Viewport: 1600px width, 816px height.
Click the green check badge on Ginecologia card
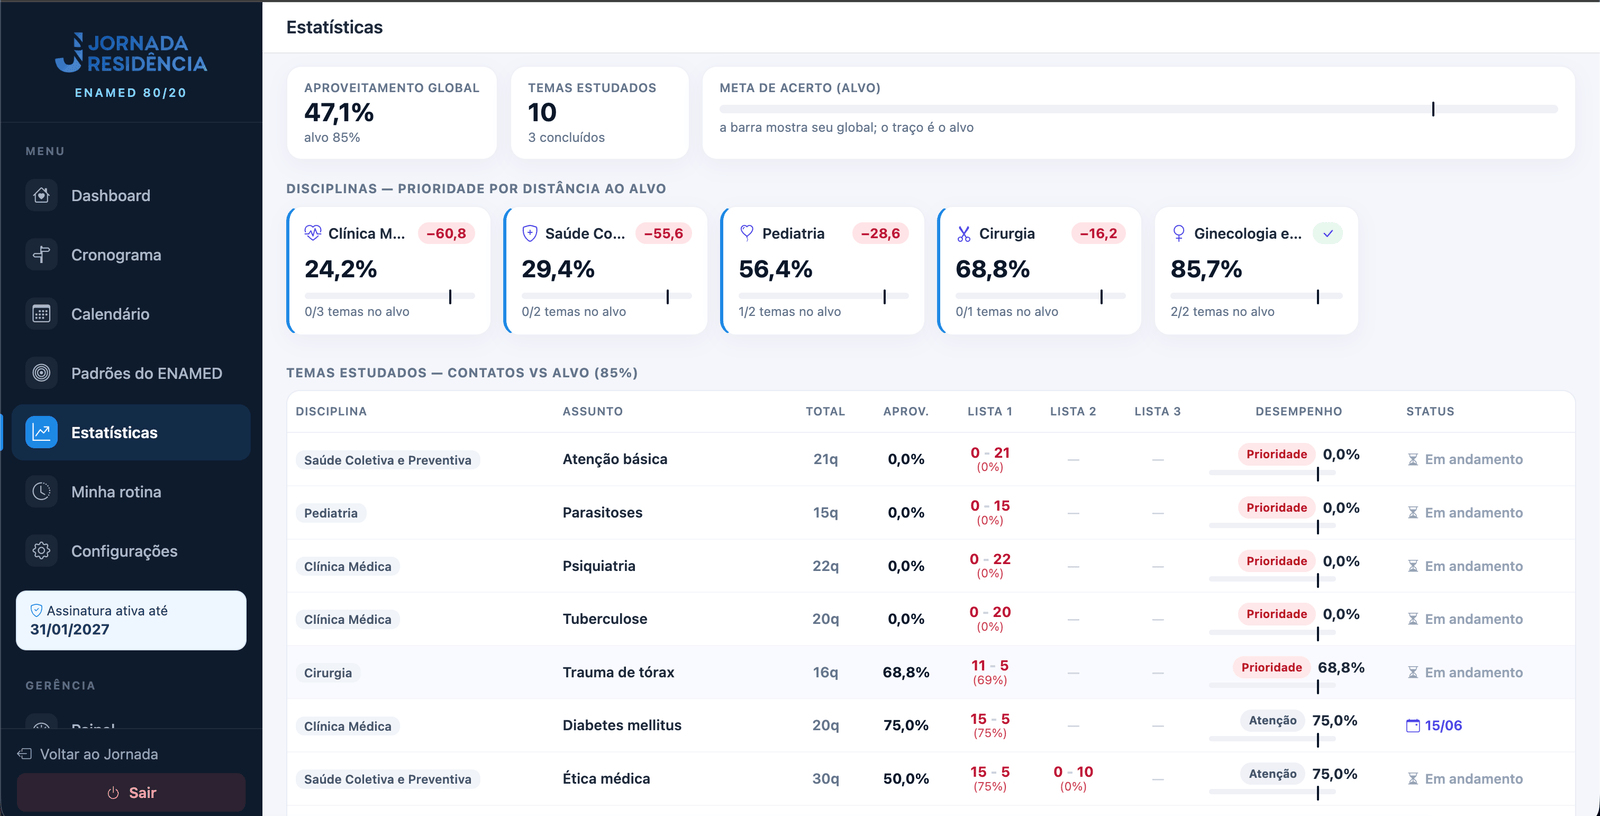1328,233
